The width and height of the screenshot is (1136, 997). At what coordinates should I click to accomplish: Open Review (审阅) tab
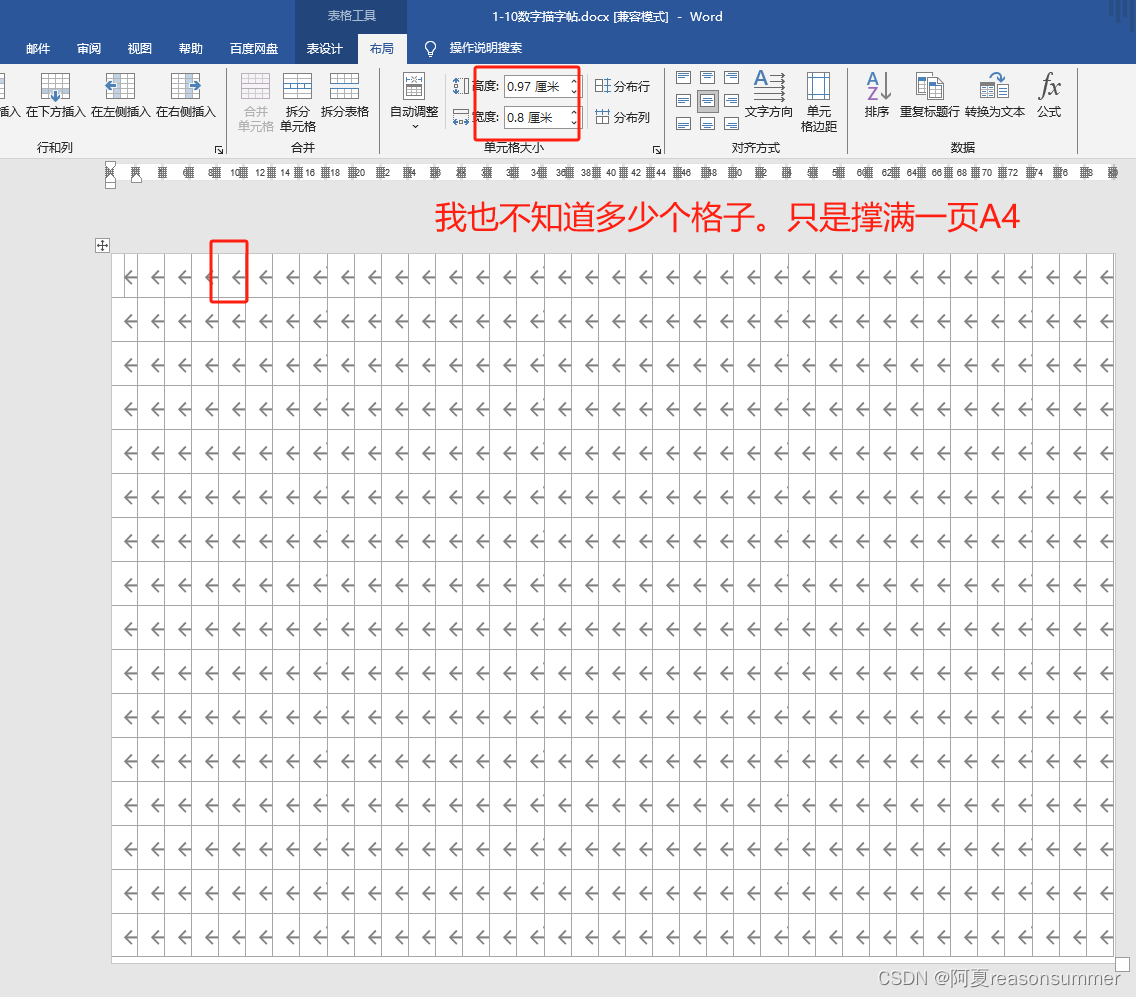pos(88,49)
